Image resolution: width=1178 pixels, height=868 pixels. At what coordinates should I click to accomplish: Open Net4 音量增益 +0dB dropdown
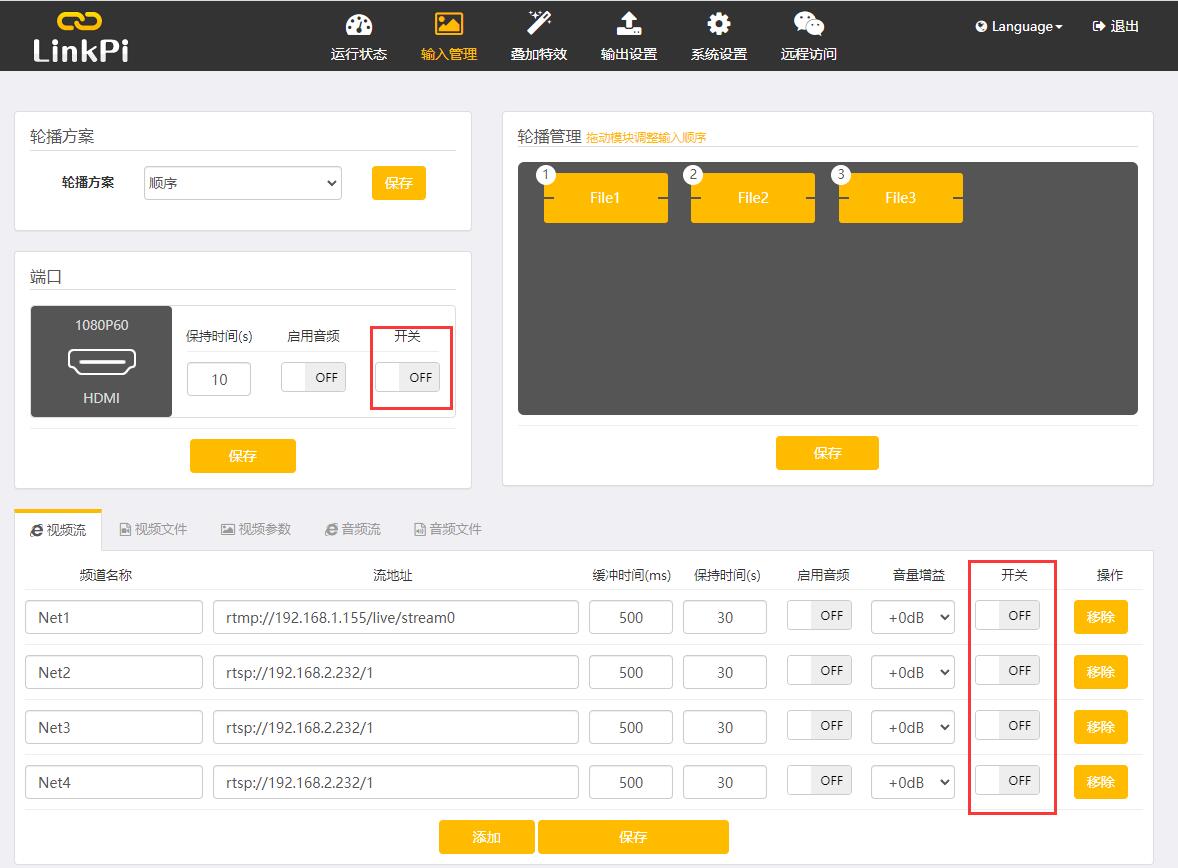[x=913, y=782]
